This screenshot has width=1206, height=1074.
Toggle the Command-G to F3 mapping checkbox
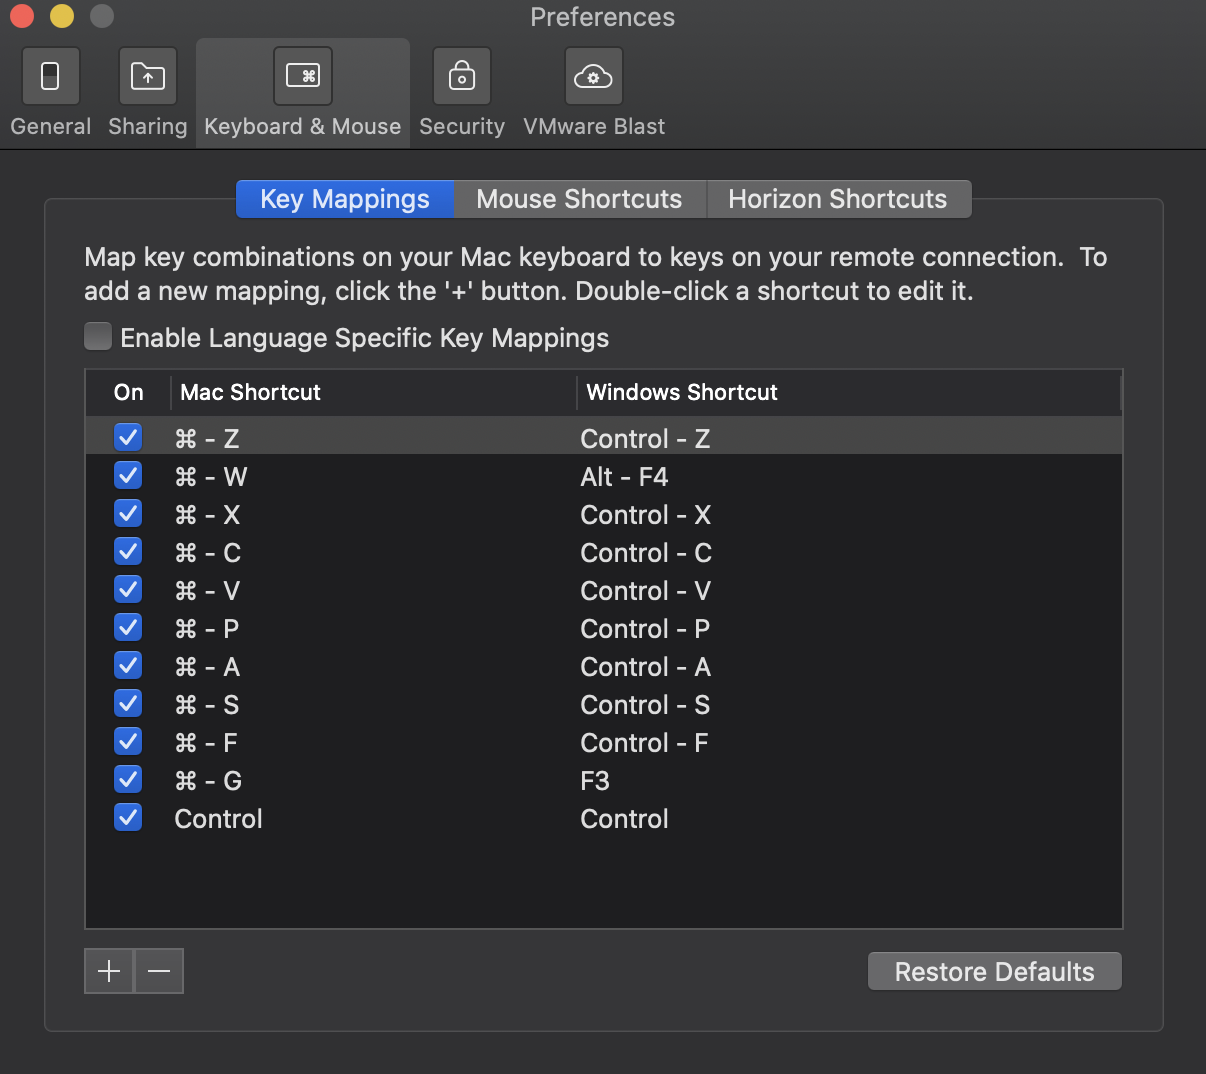click(128, 780)
